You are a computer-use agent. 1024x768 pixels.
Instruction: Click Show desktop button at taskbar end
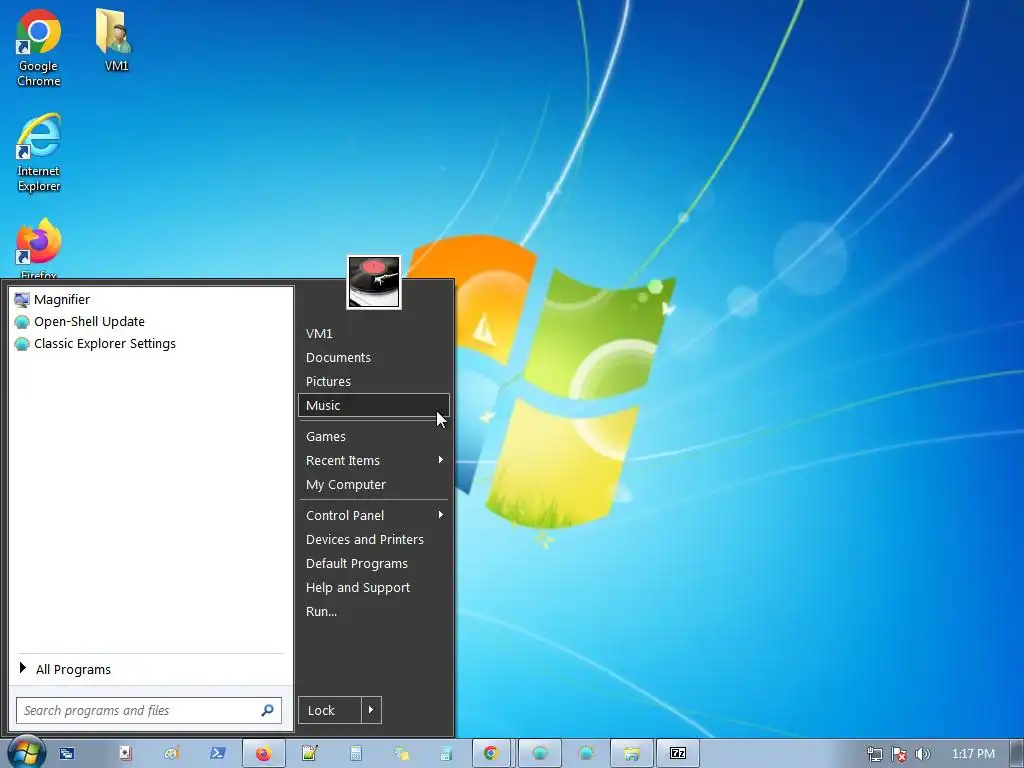[1017, 754]
